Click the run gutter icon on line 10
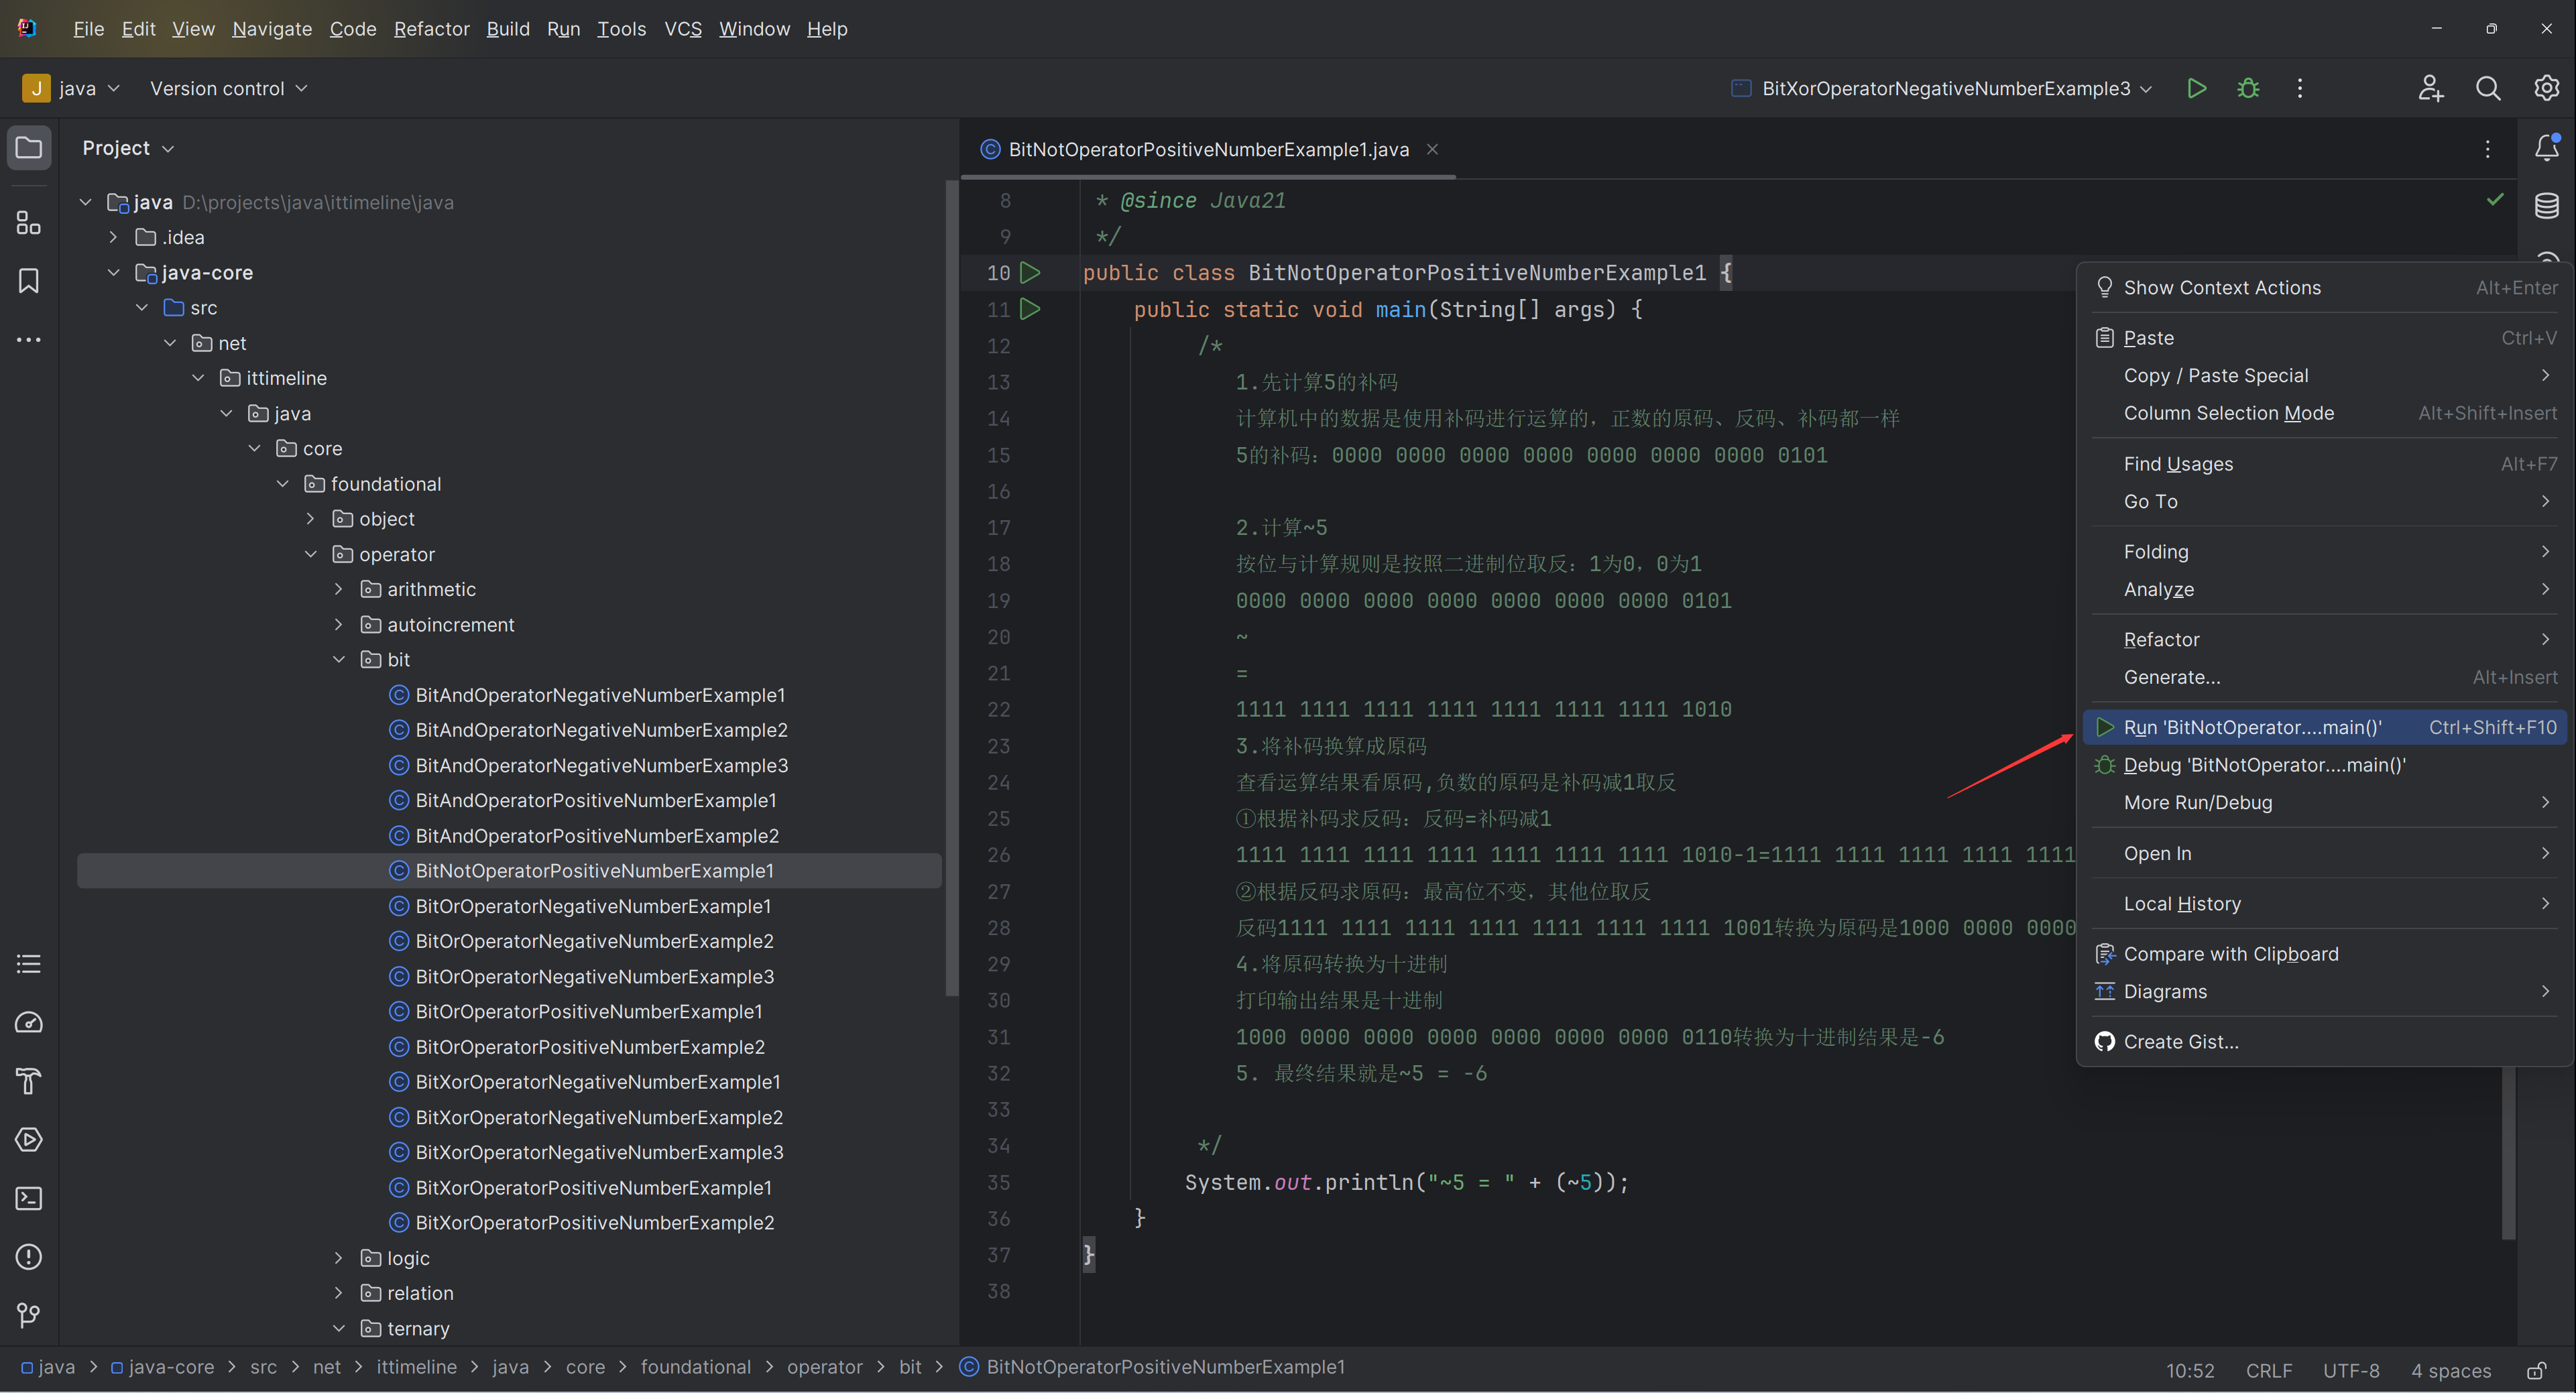Viewport: 2576px width, 1393px height. point(1030,272)
